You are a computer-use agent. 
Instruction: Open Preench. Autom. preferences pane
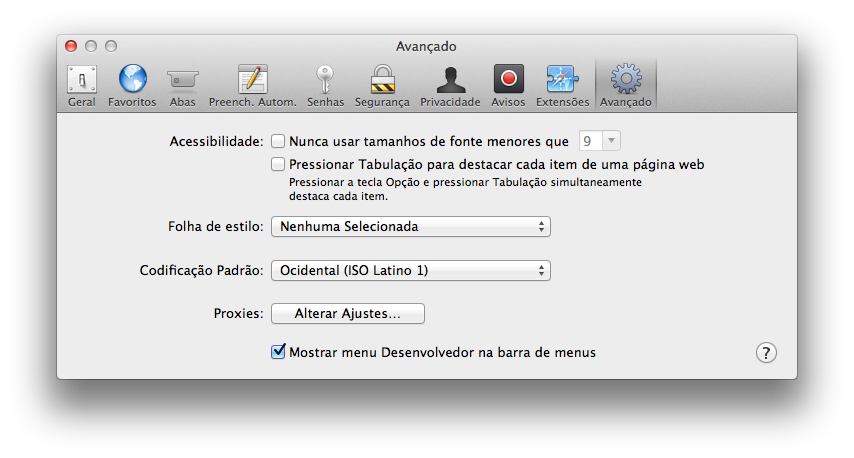tap(253, 86)
